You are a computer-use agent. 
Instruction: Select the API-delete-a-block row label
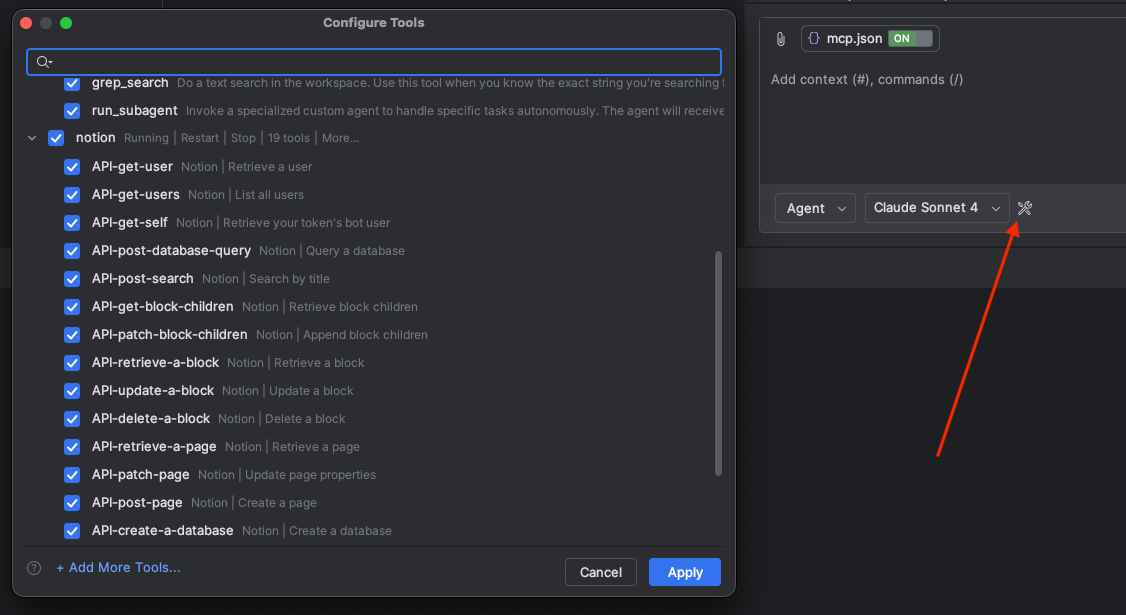tap(151, 419)
